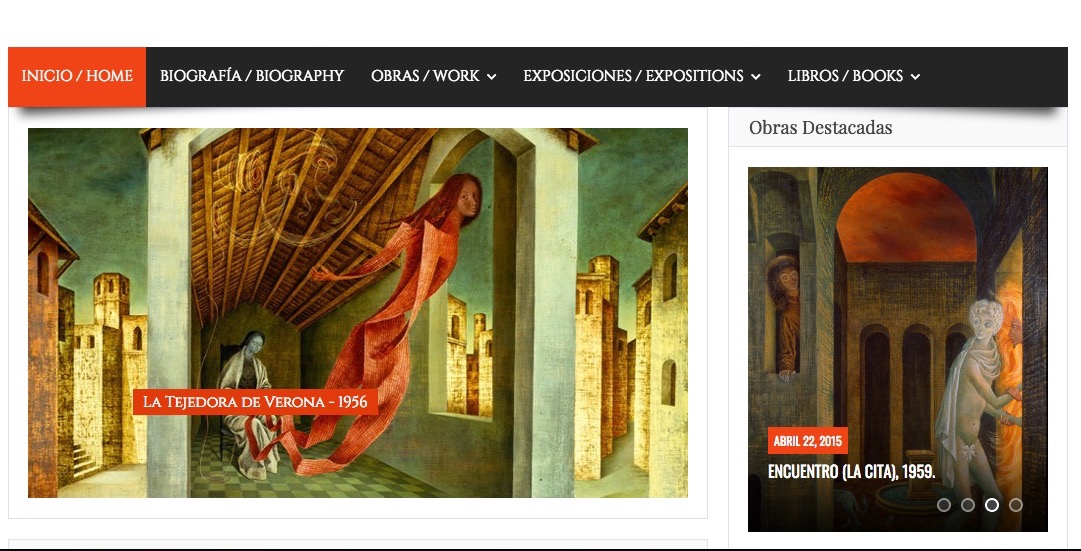1081x551 pixels.
Task: Expand the OBRAS / WORK dropdown chevron
Action: 492,77
